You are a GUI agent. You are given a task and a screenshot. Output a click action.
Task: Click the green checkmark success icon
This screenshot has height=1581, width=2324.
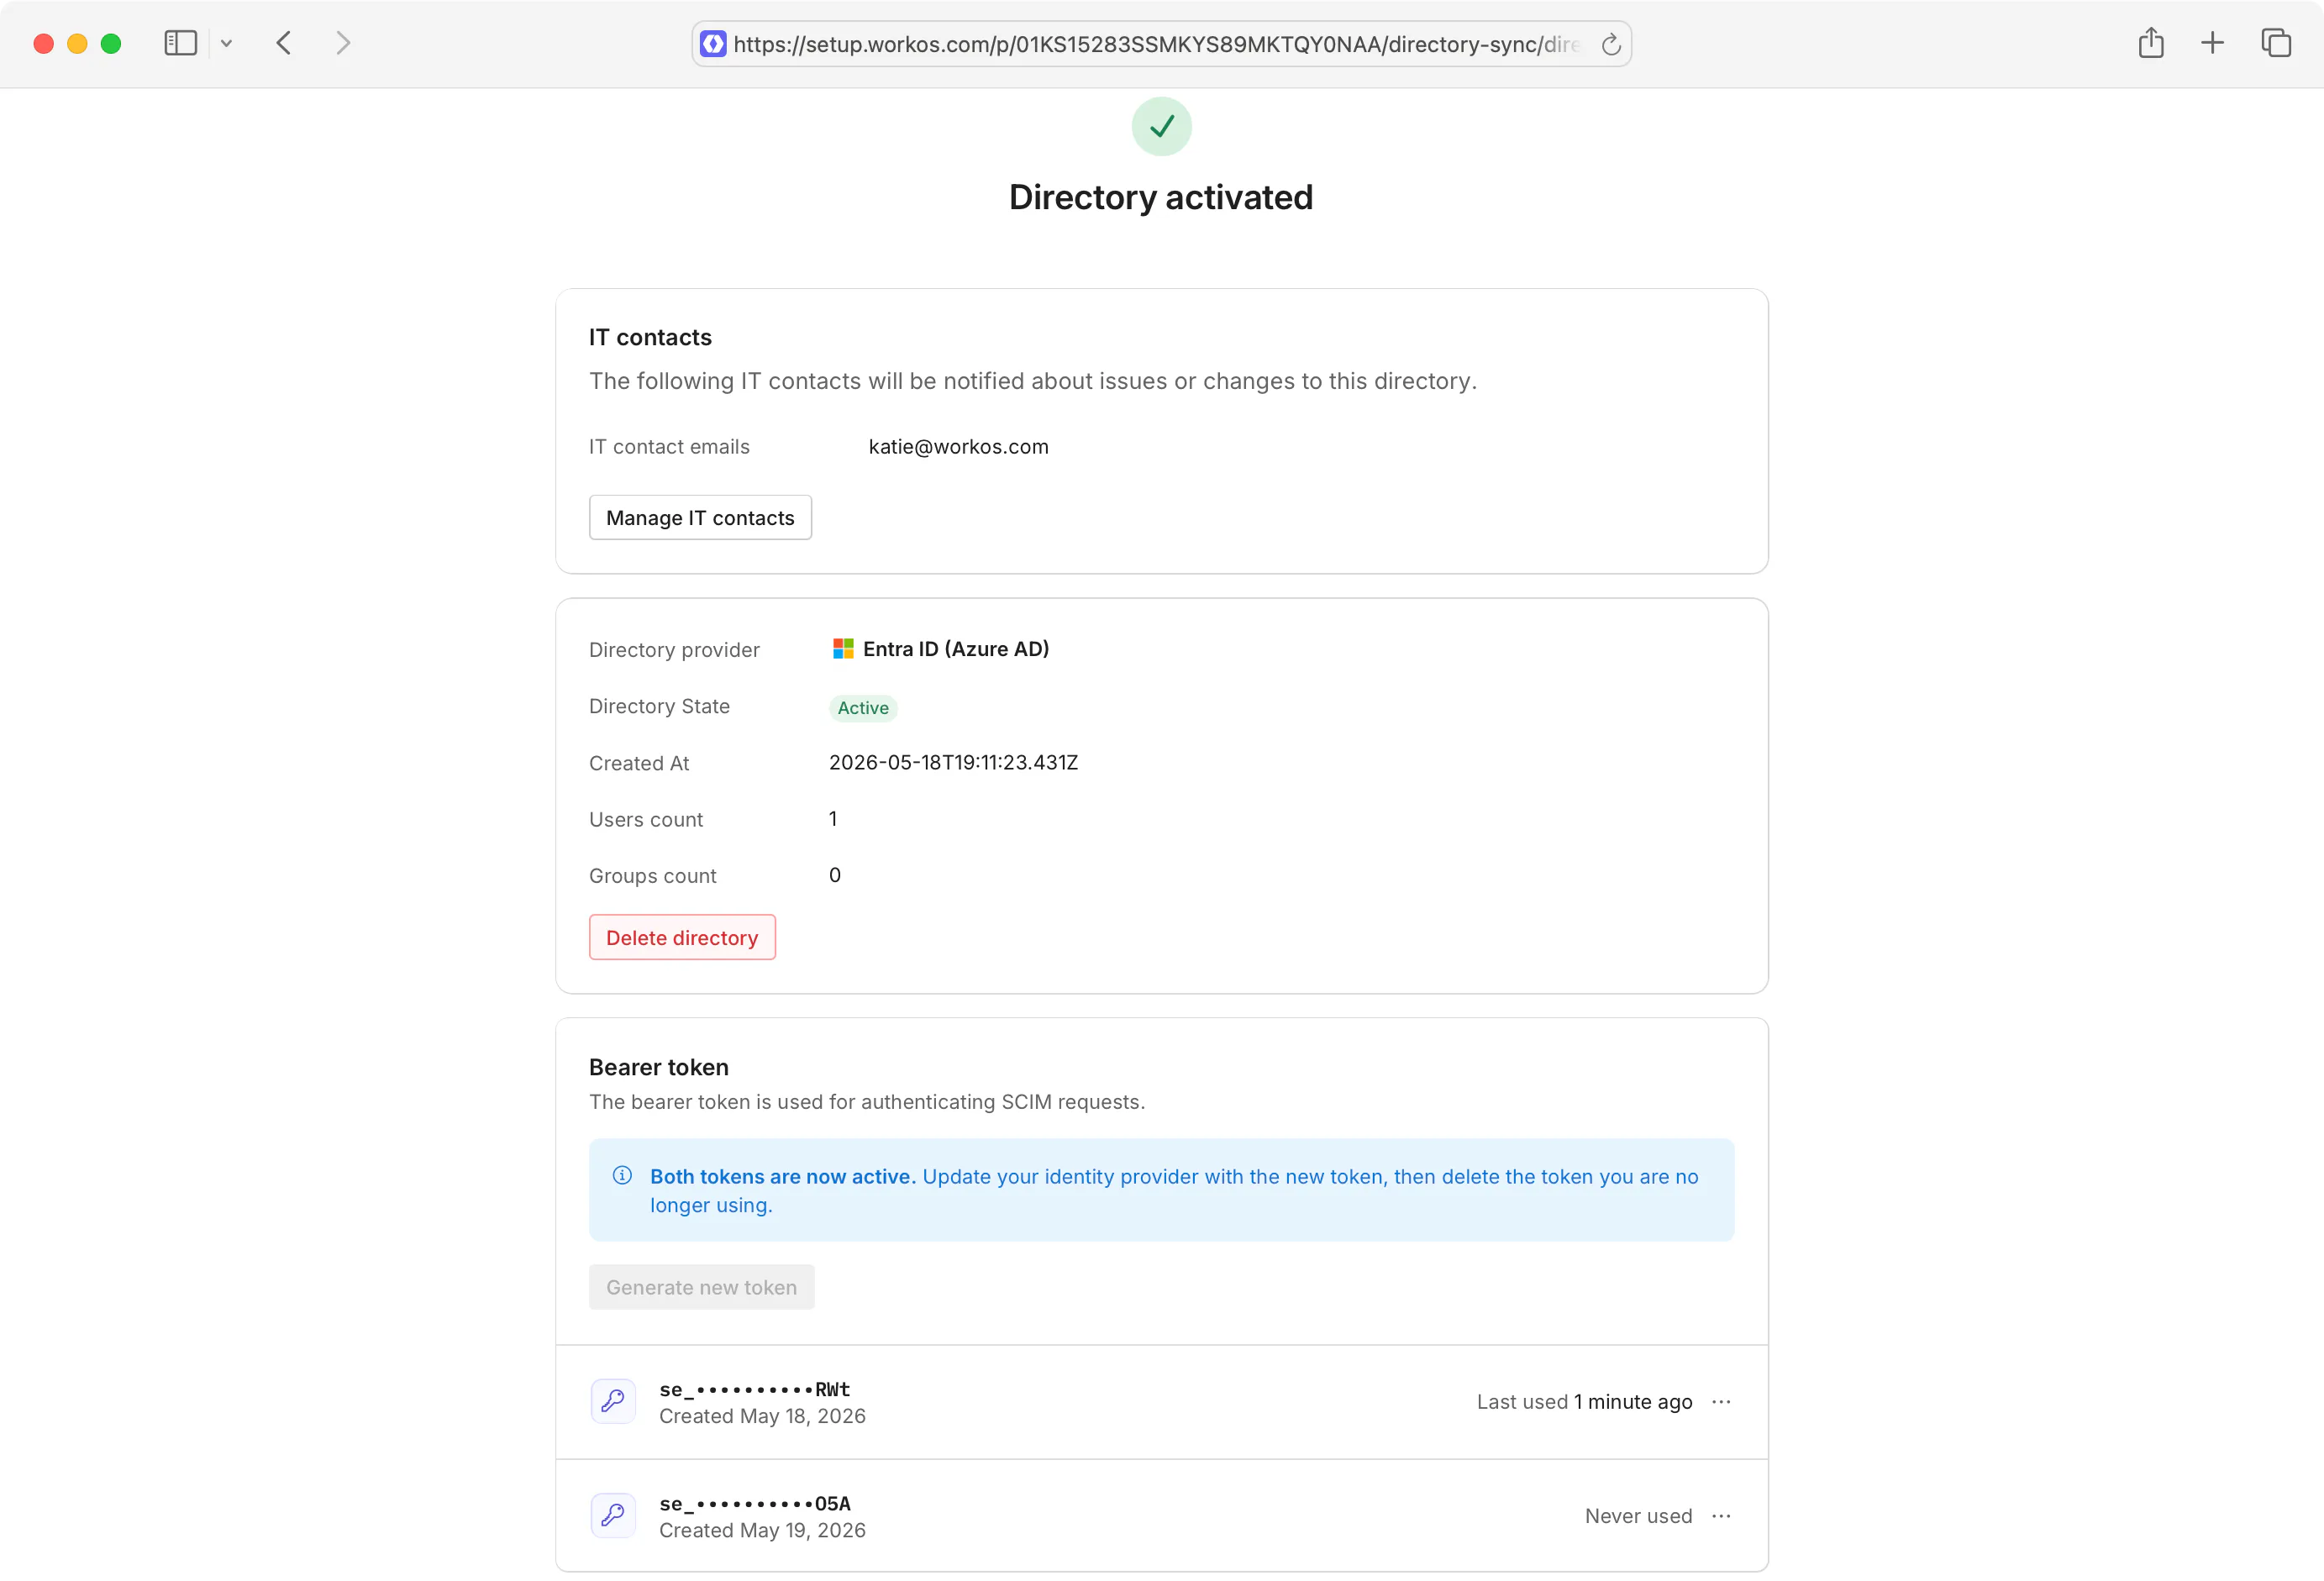(x=1161, y=126)
